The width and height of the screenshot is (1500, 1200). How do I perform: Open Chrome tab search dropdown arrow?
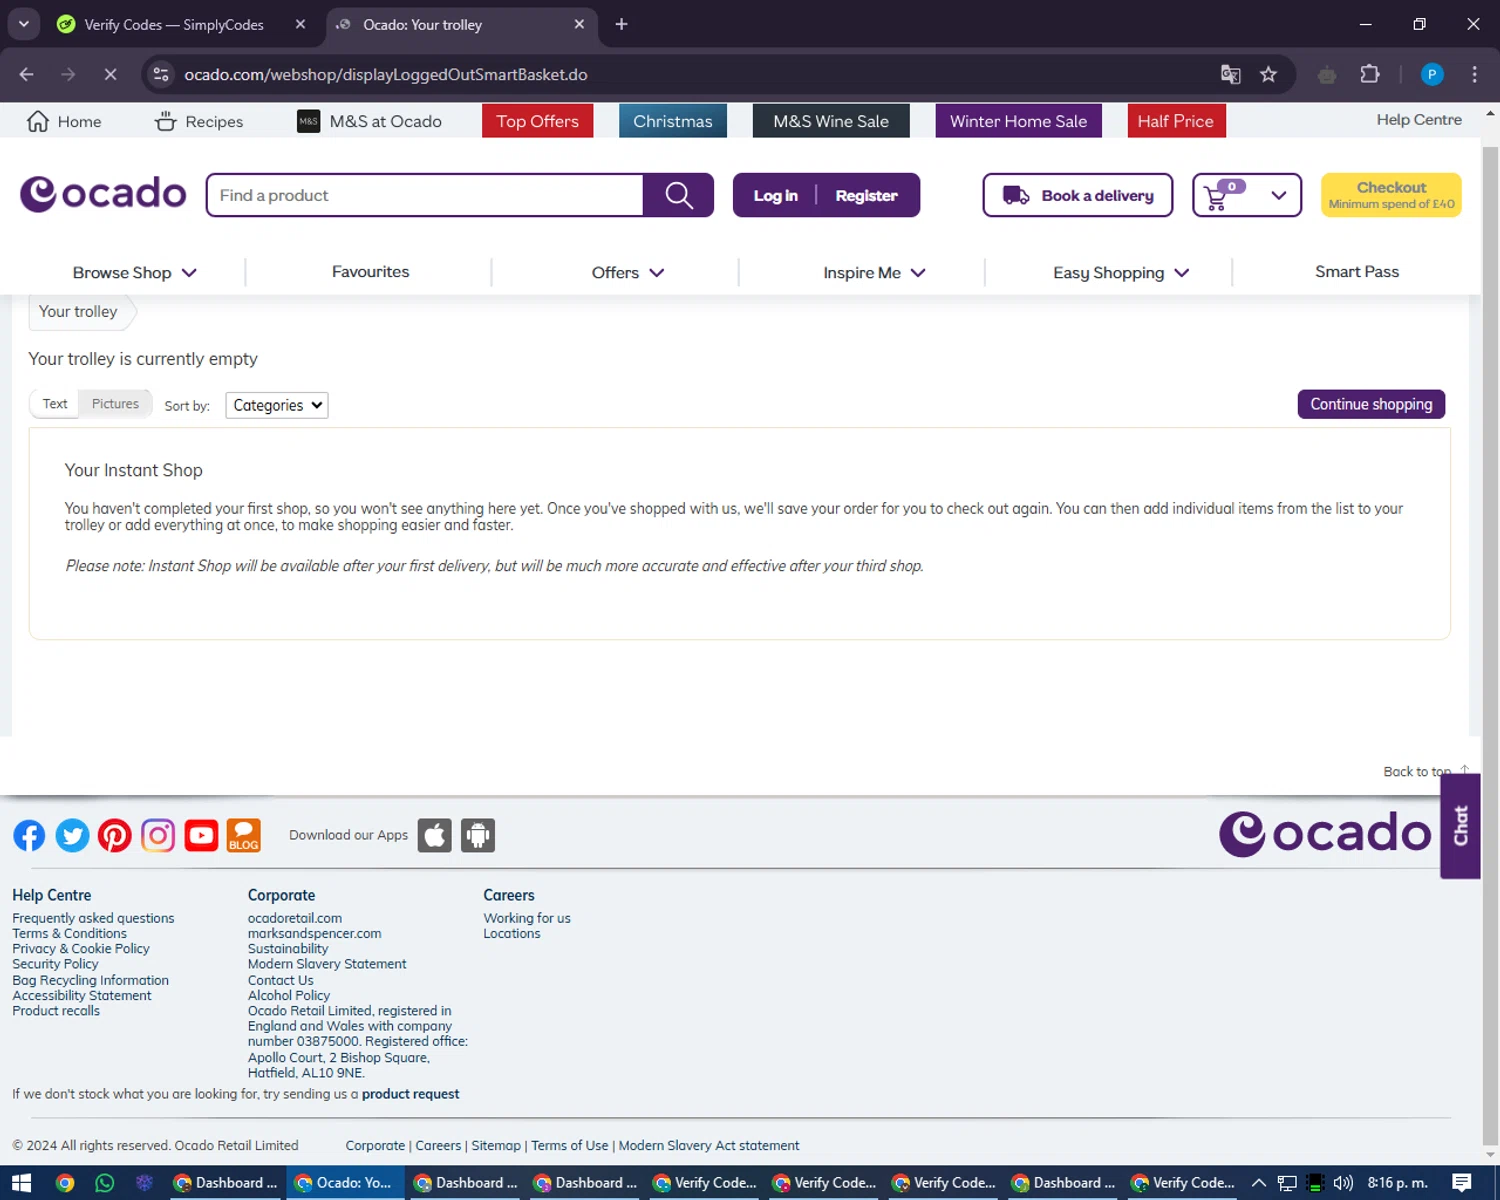pyautogui.click(x=24, y=24)
